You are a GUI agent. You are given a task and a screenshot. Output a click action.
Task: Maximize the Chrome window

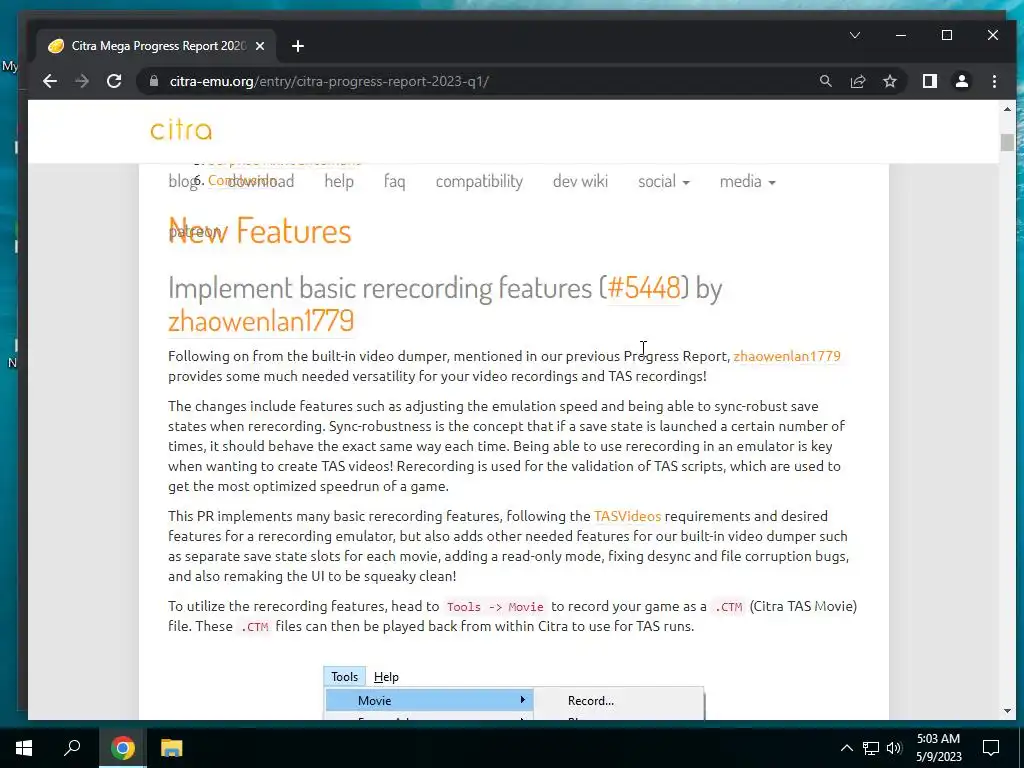point(946,35)
